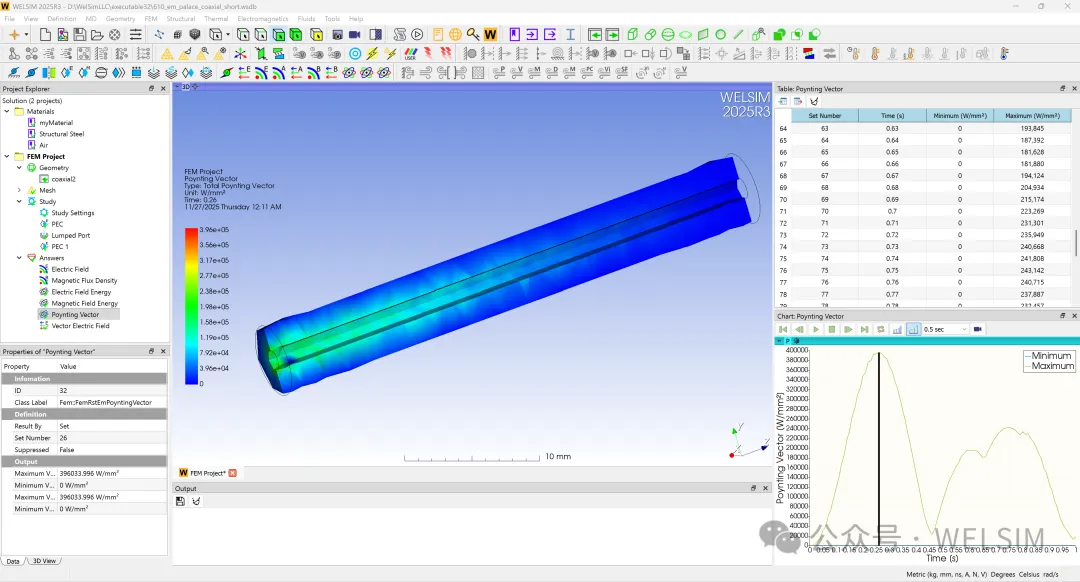Jump to the first frame in the chart toolbar

pos(783,329)
